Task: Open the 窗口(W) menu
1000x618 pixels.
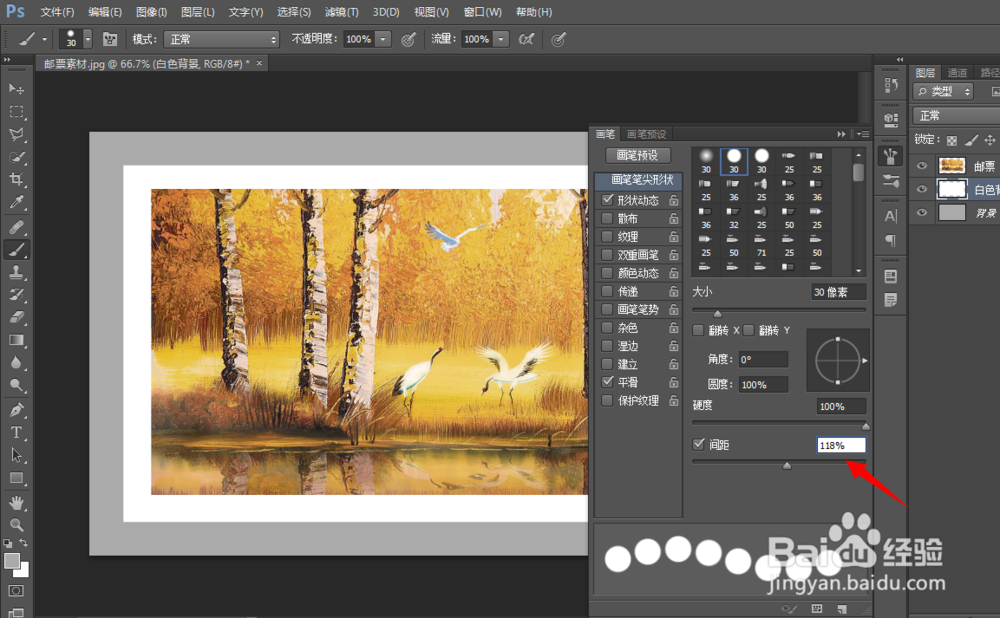Action: click(x=483, y=12)
